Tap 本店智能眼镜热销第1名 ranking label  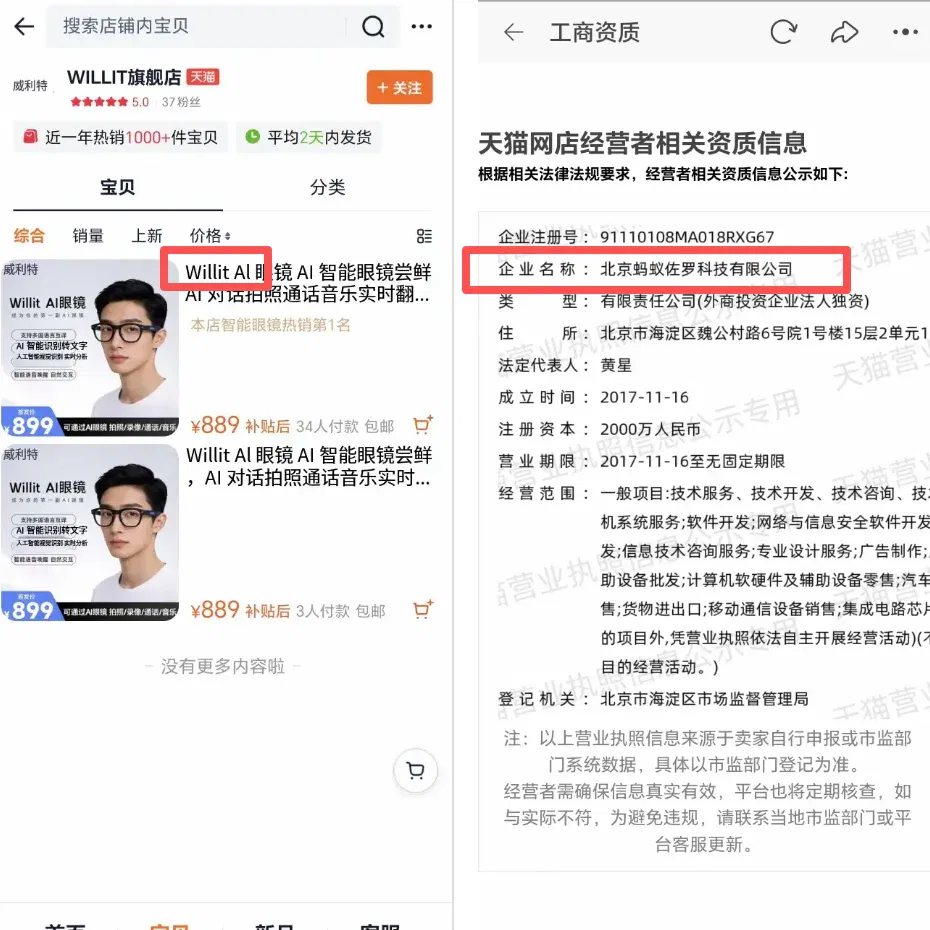[270, 325]
